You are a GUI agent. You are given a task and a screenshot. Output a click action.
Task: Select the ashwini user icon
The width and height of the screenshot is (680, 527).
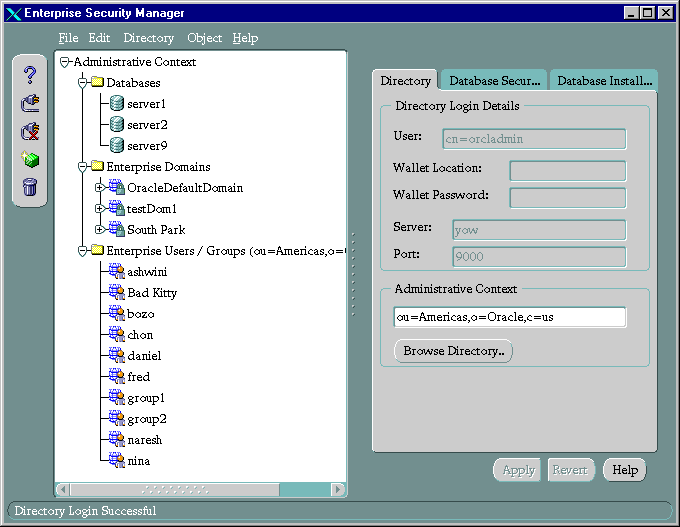(x=116, y=272)
